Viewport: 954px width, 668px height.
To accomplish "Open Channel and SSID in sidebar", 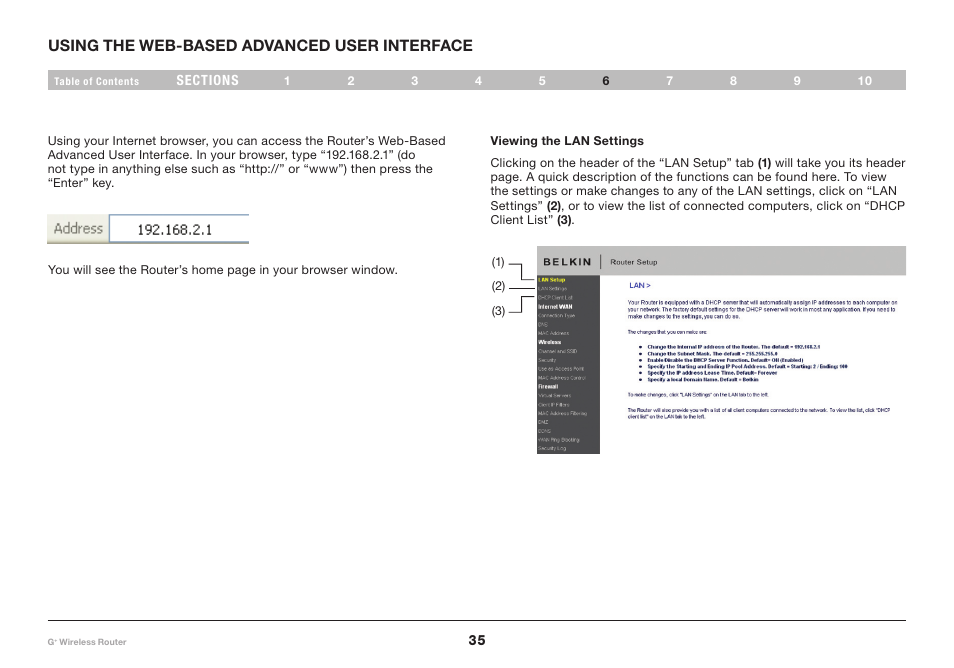I will click(557, 351).
